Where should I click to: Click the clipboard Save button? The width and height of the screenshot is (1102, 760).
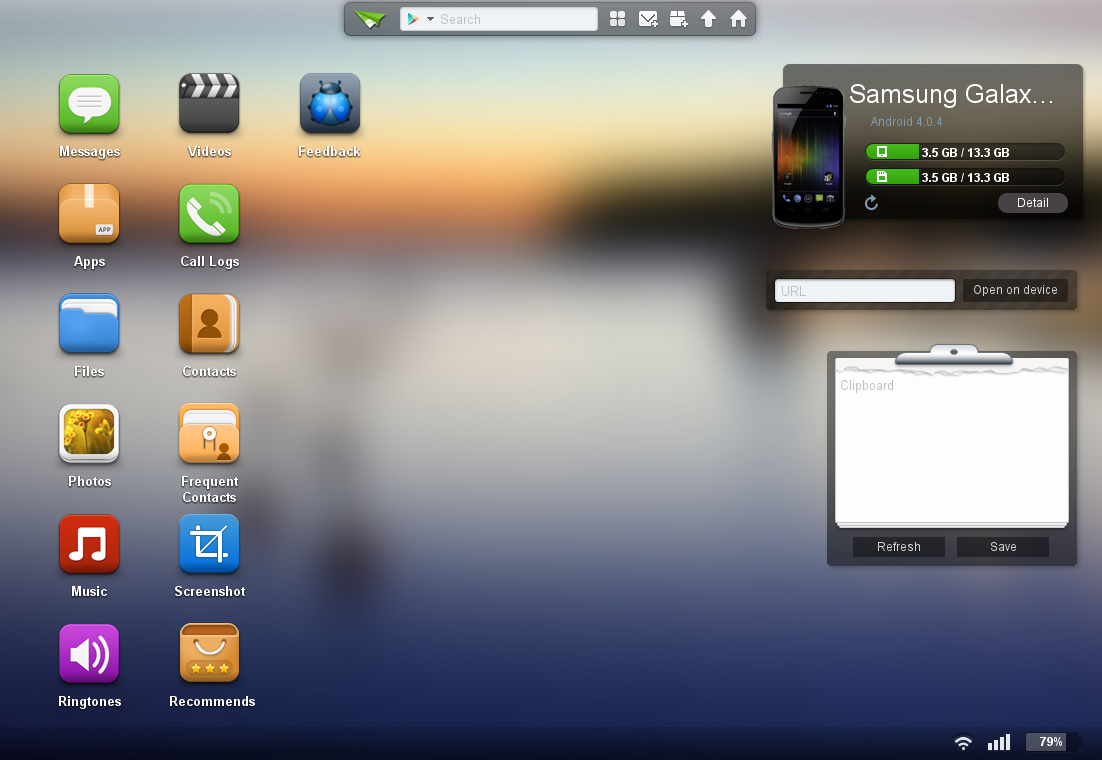tap(1003, 546)
